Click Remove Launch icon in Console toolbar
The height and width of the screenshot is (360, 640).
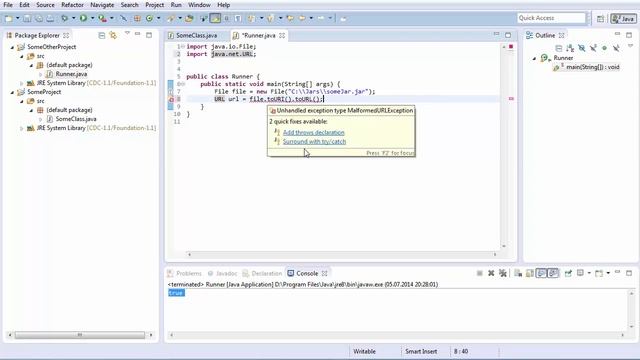[x=491, y=273]
